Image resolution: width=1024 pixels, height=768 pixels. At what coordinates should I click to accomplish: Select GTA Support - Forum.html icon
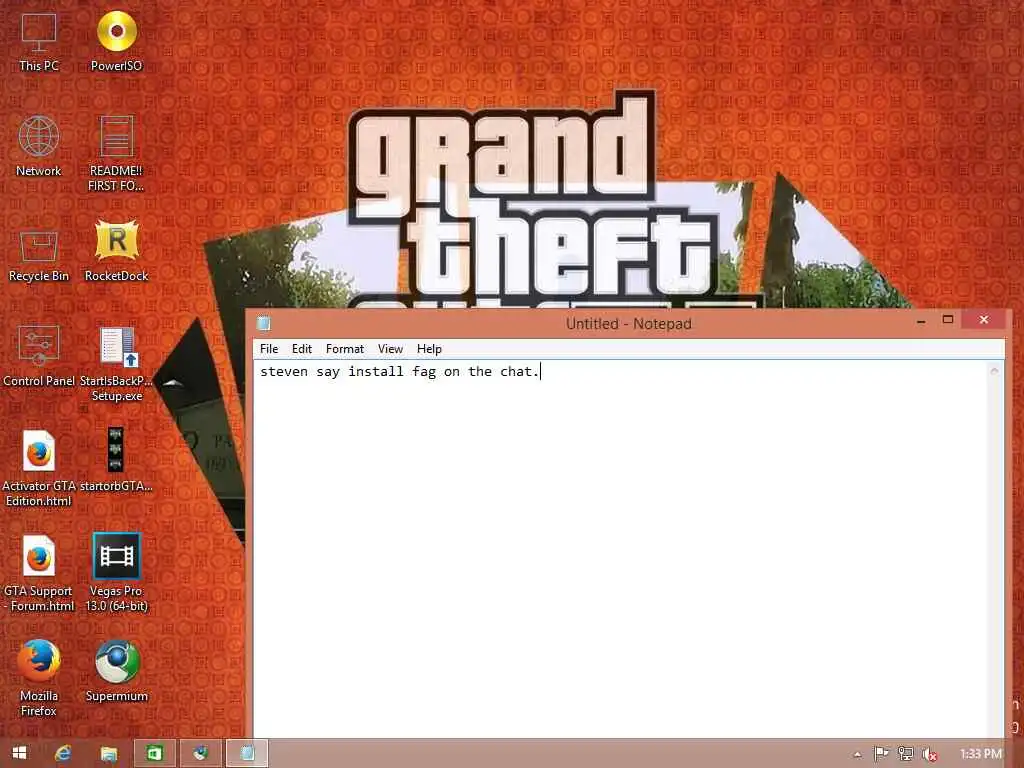point(39,573)
